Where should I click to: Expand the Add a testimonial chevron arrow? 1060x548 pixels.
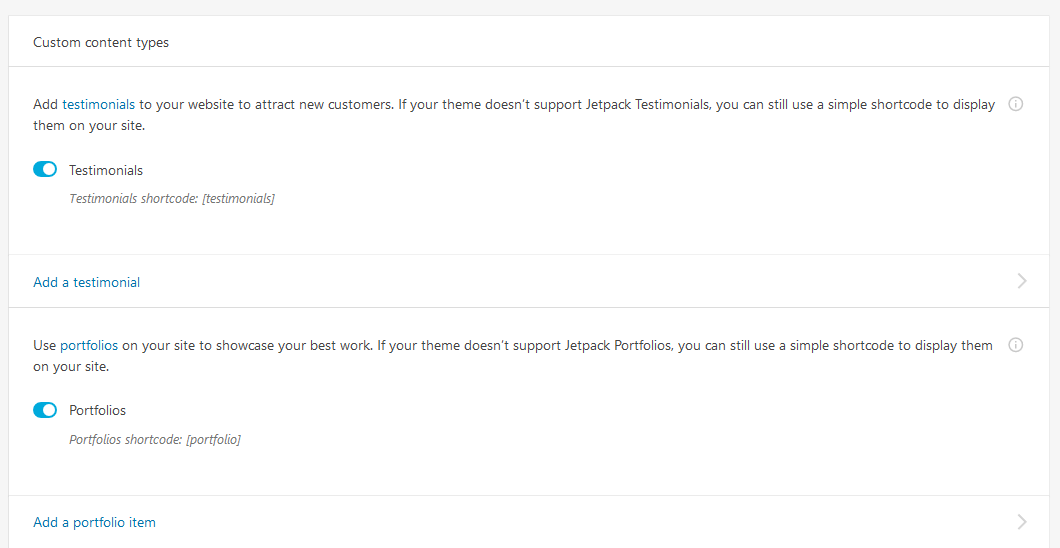1022,281
